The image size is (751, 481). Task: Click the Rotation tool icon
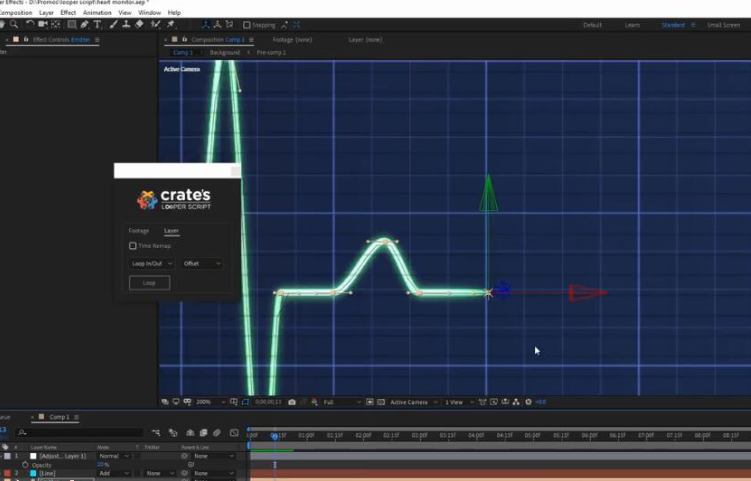point(31,25)
